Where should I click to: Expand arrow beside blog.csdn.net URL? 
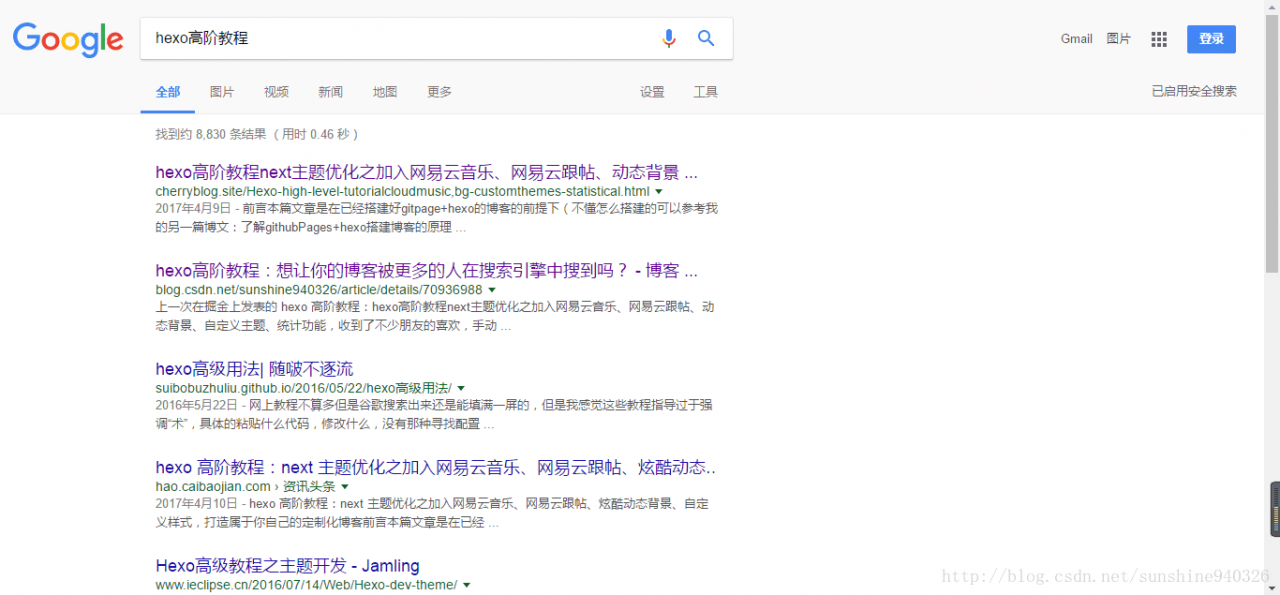coord(492,291)
